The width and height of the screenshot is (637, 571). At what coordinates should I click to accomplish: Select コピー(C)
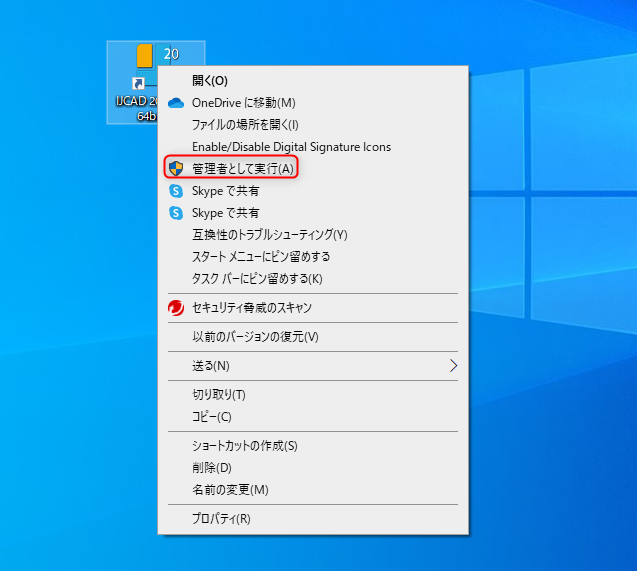point(313,417)
